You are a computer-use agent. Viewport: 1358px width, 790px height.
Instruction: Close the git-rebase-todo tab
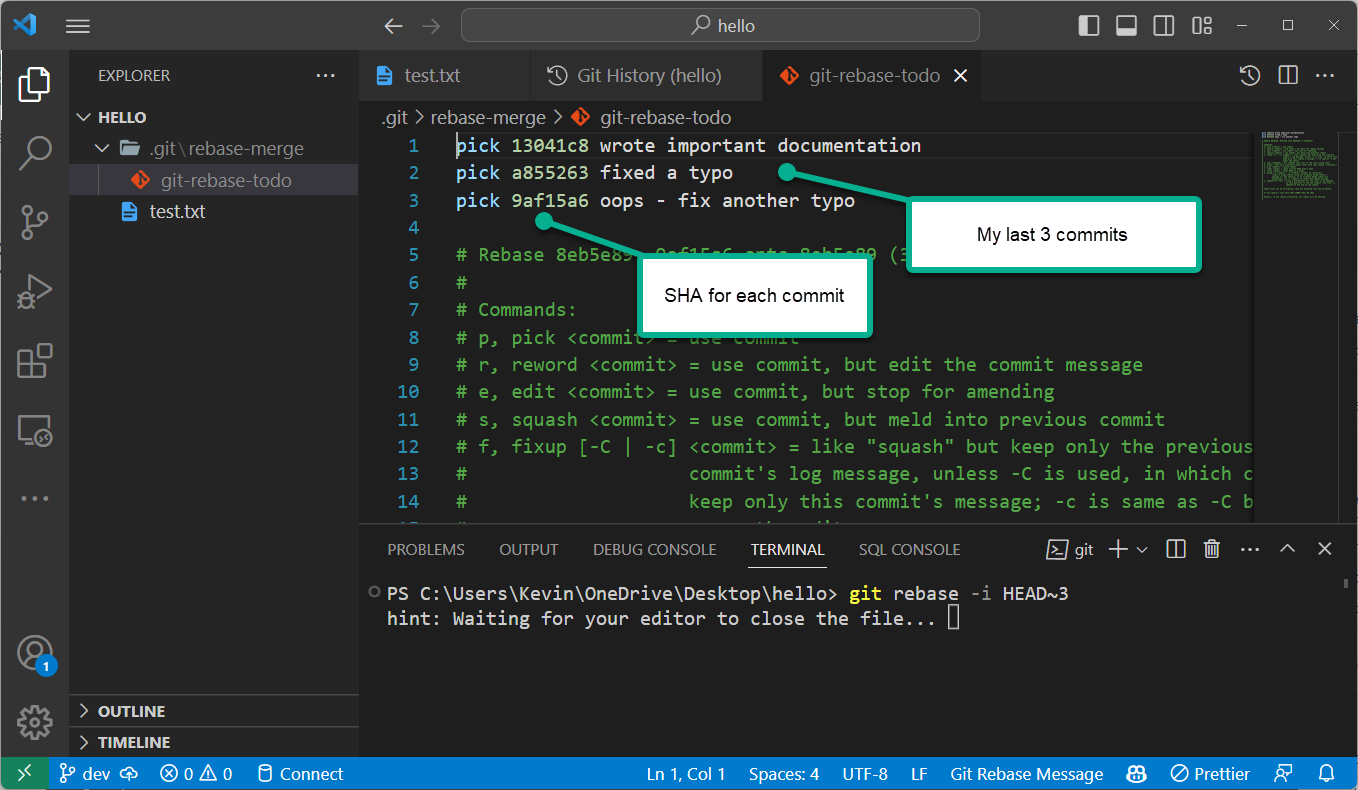click(x=960, y=75)
